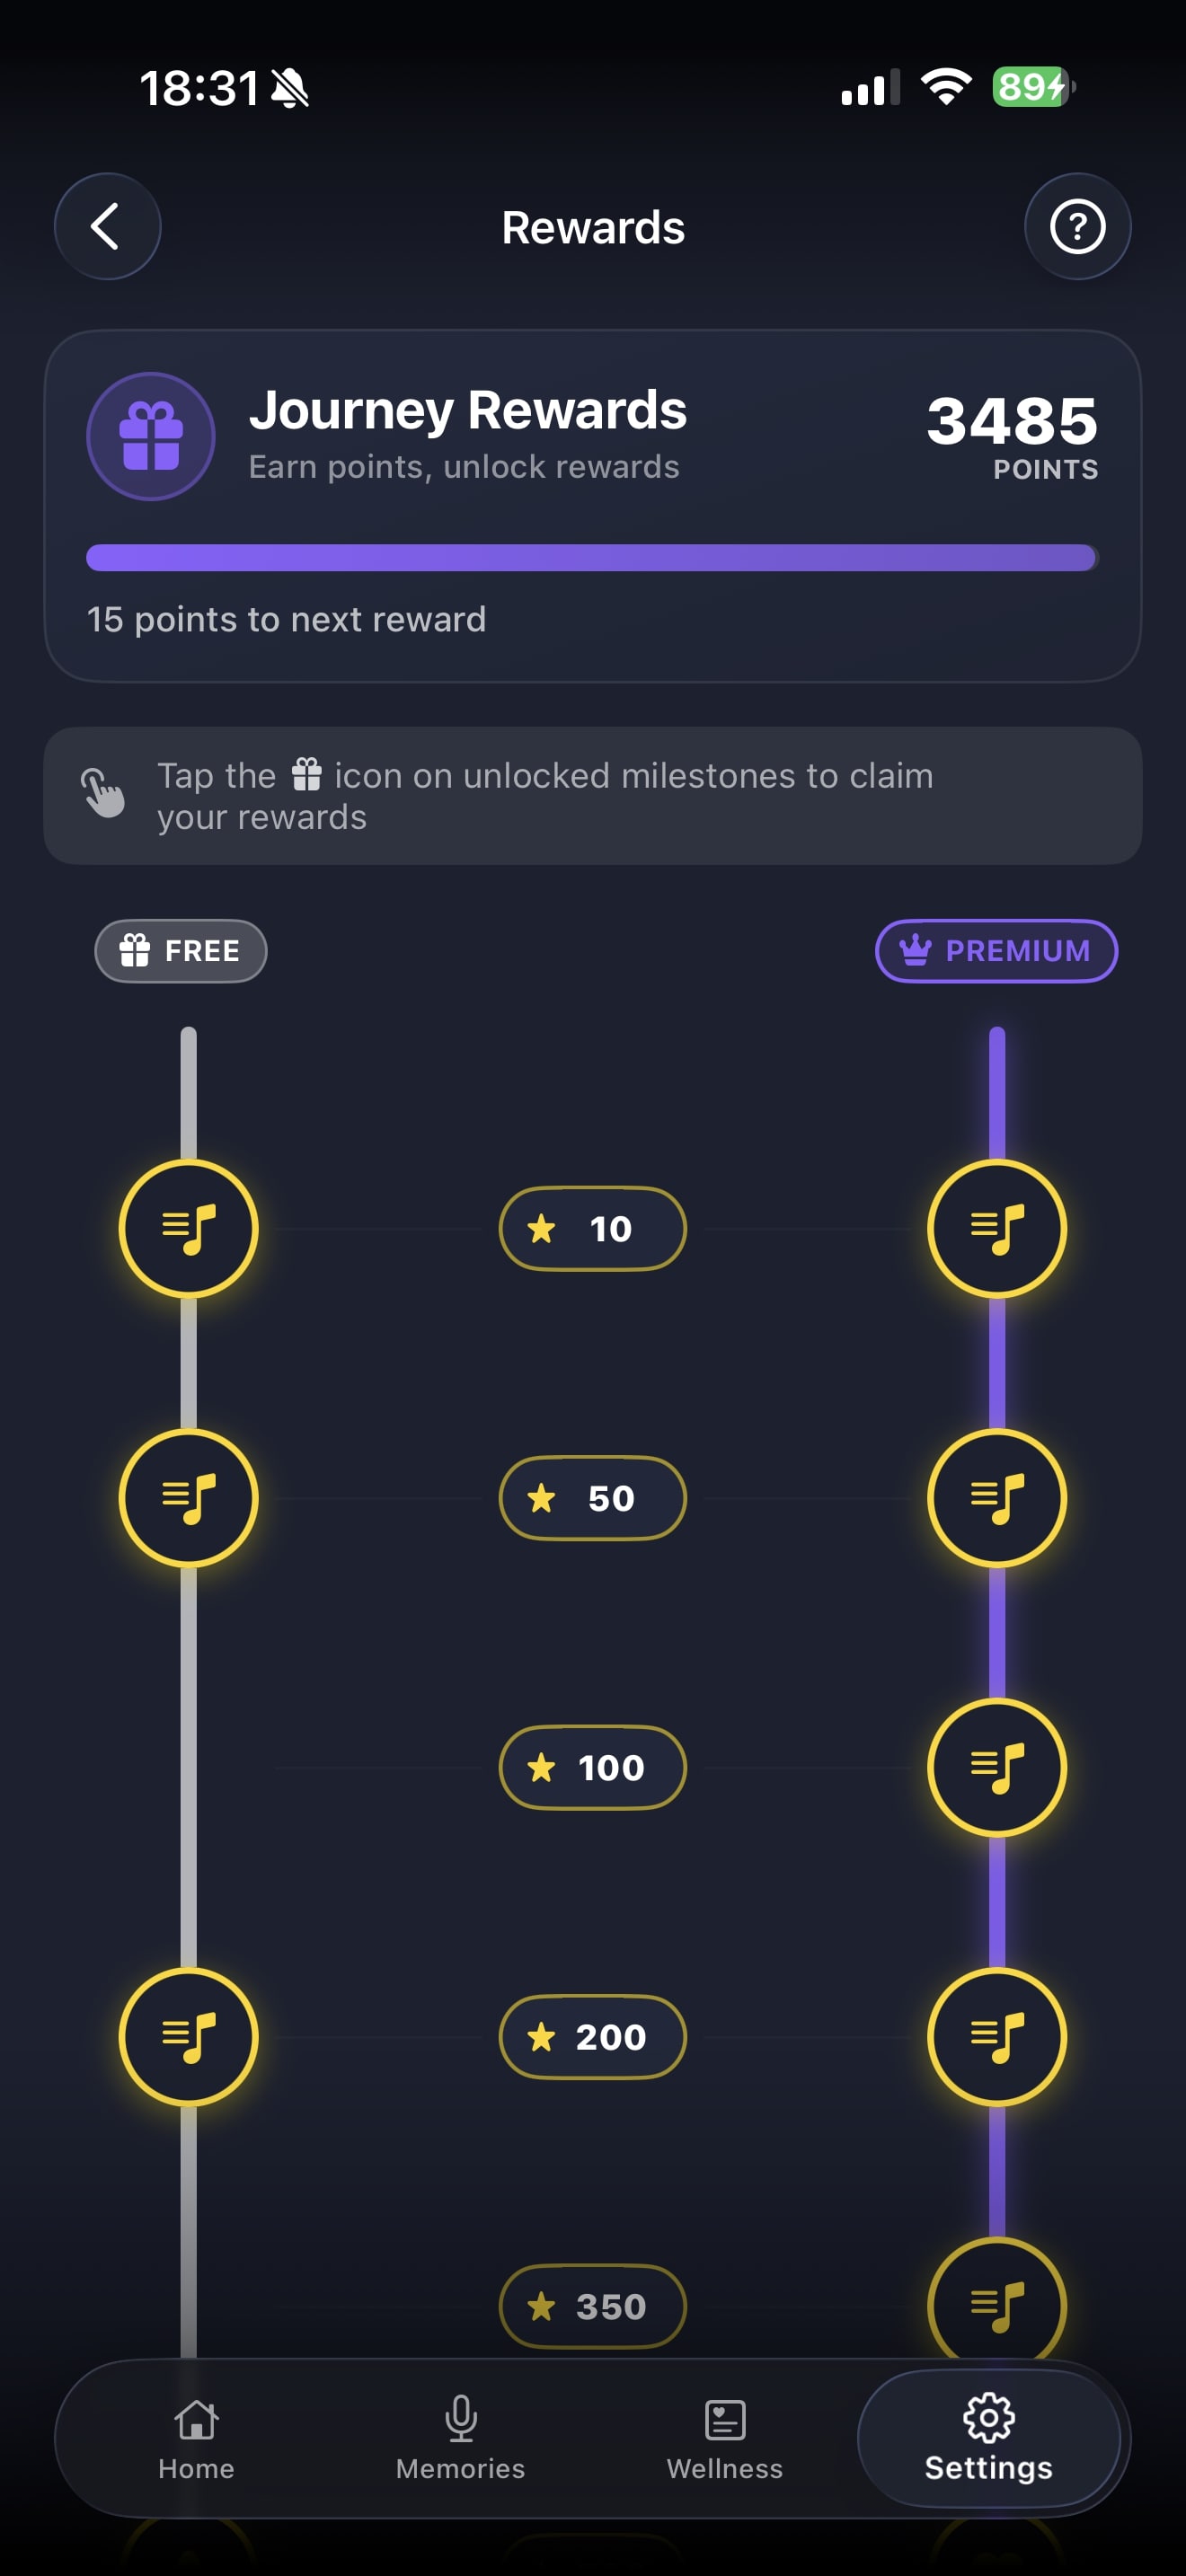
Task: Claim the 50-point free music reward
Action: (188, 1498)
